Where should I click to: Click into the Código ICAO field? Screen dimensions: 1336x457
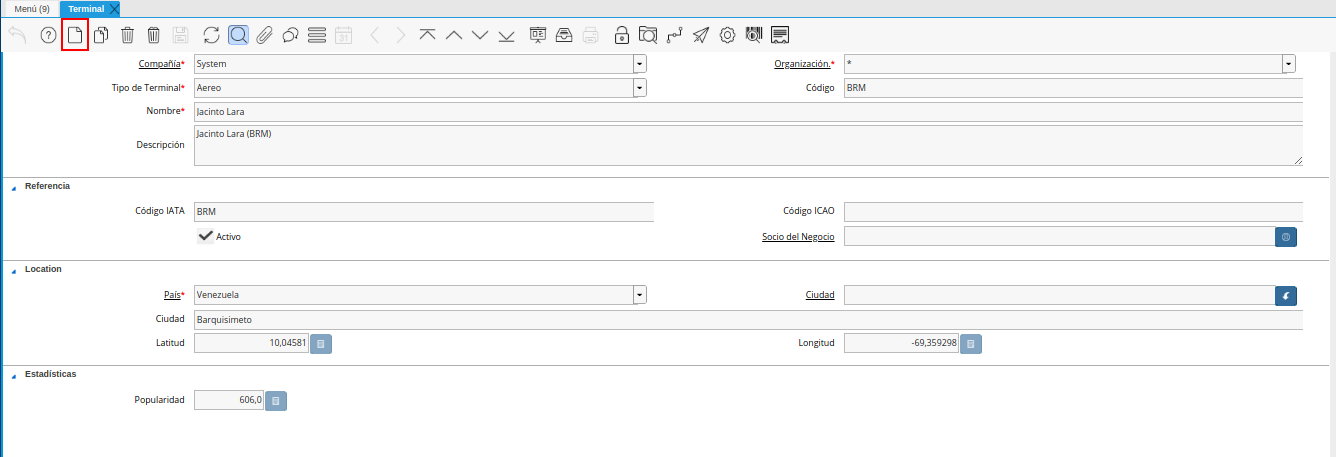pos(1072,212)
